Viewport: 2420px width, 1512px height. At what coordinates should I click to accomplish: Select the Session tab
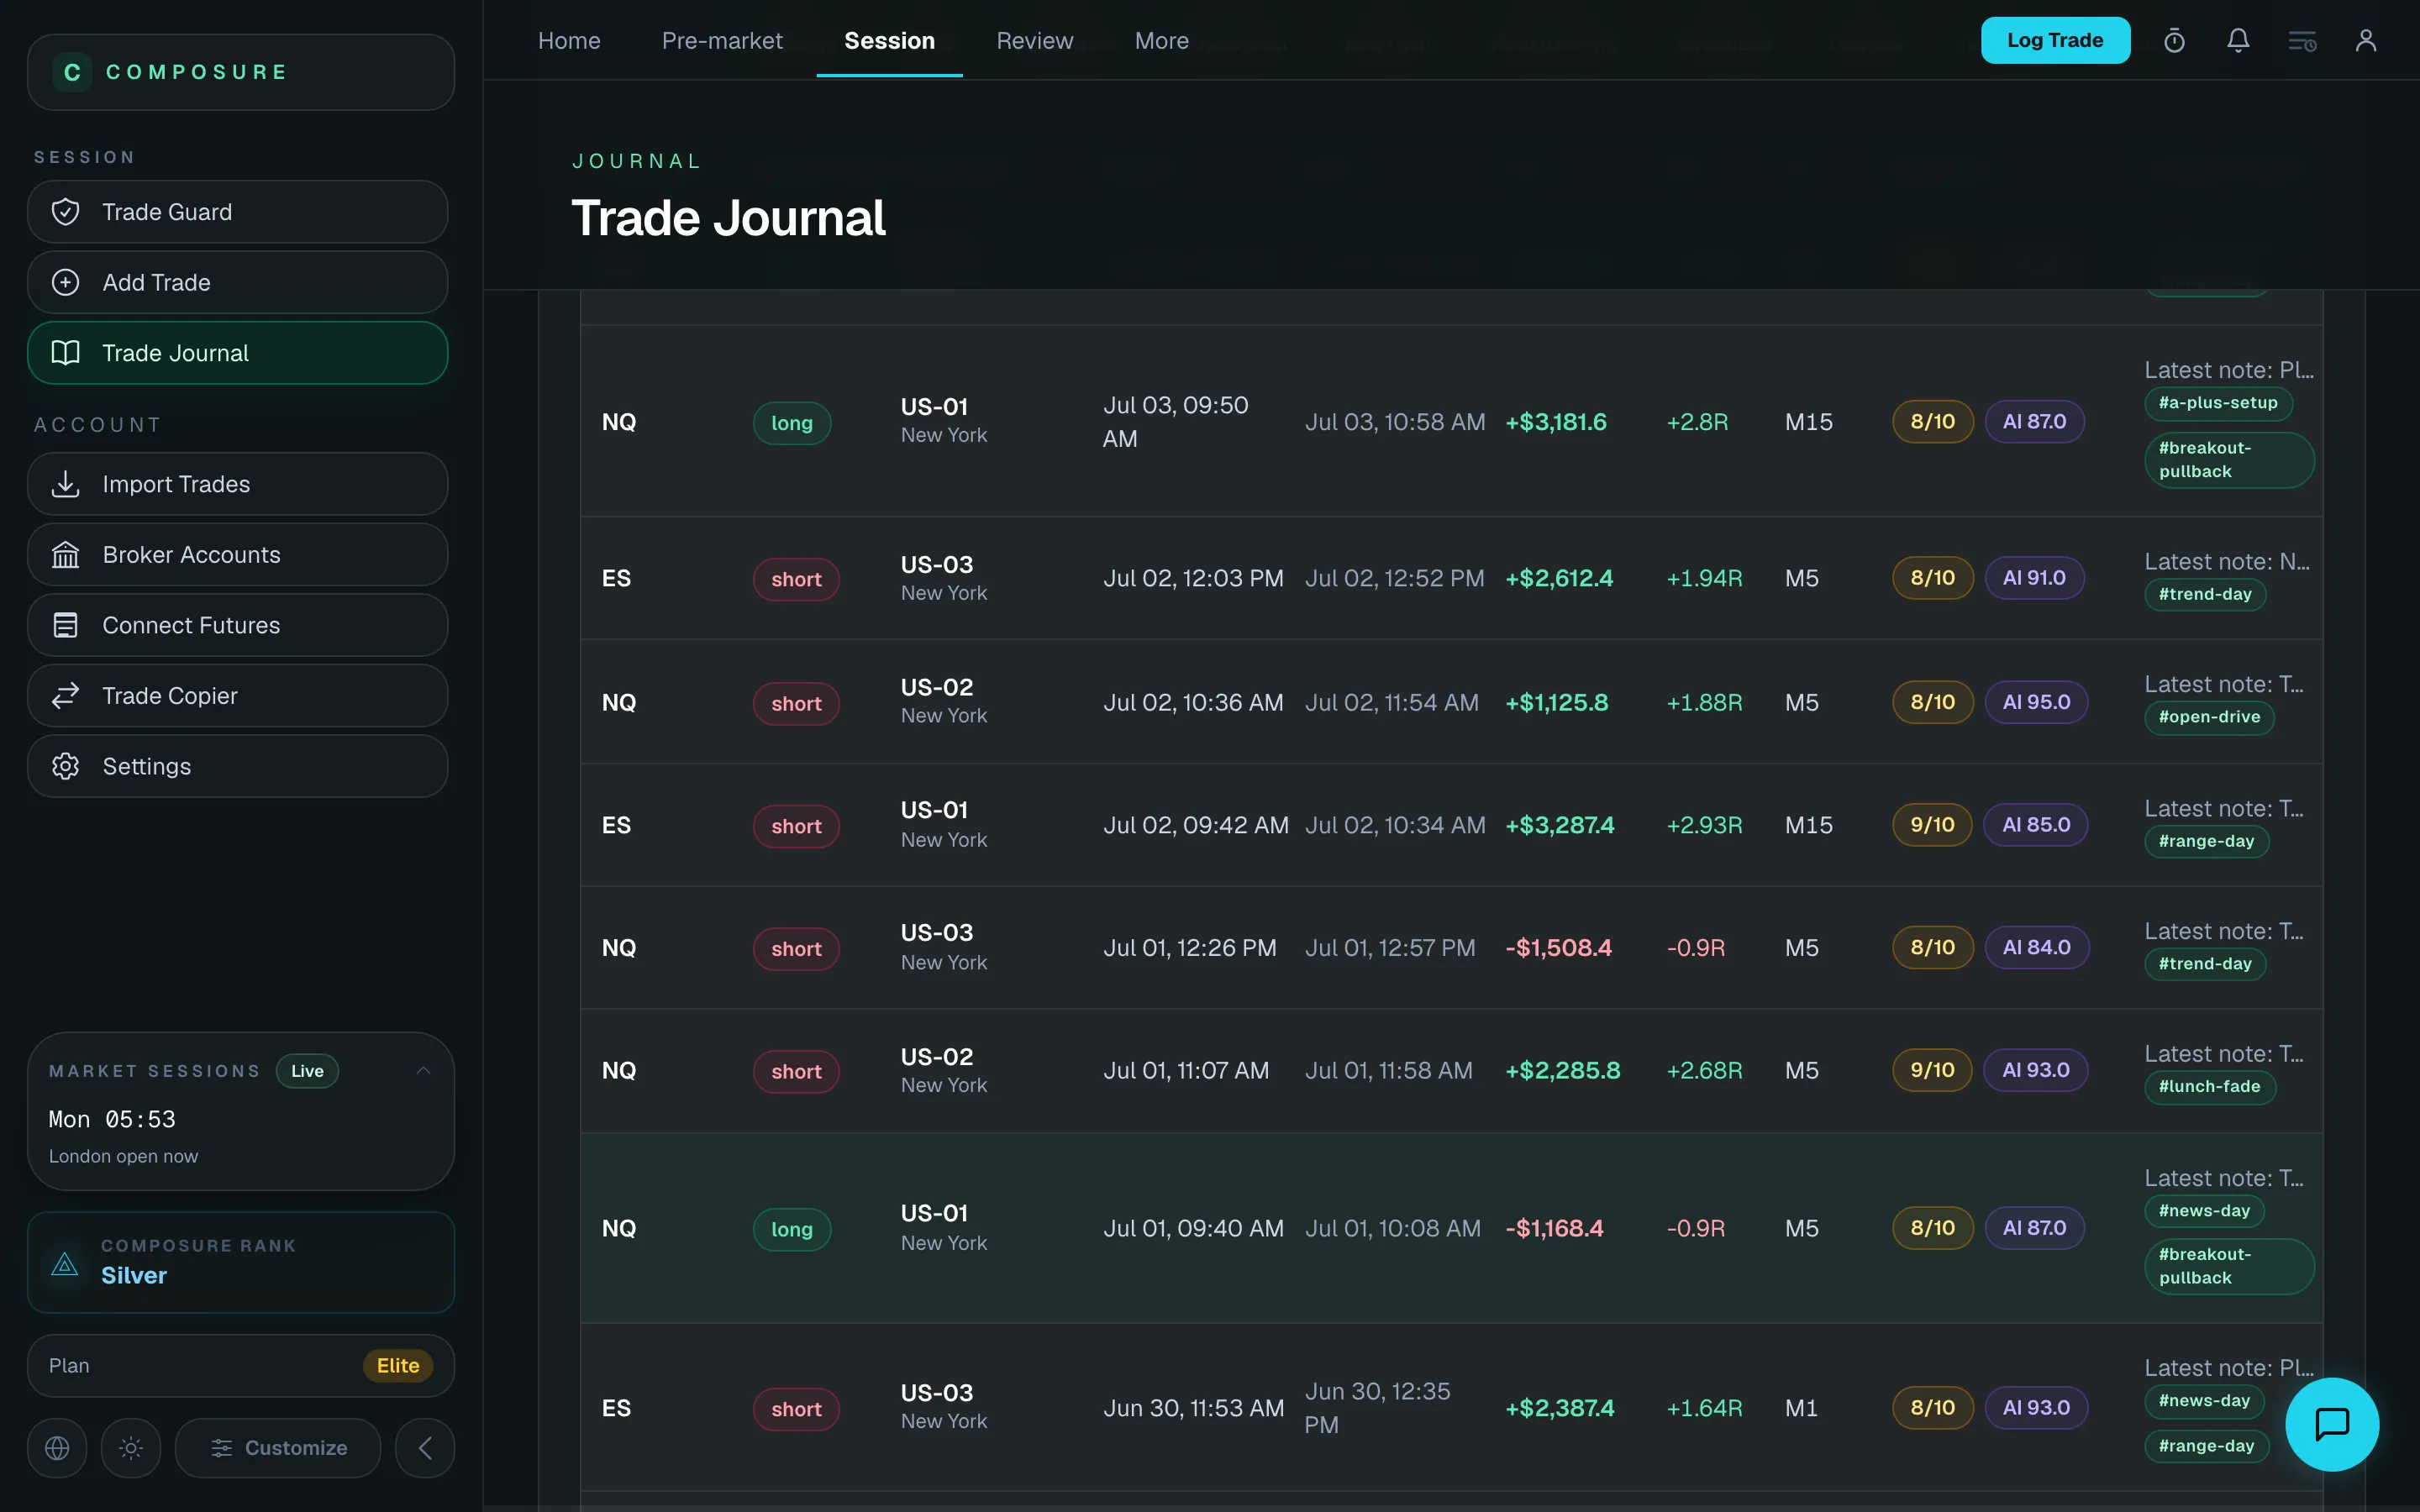[x=890, y=41]
